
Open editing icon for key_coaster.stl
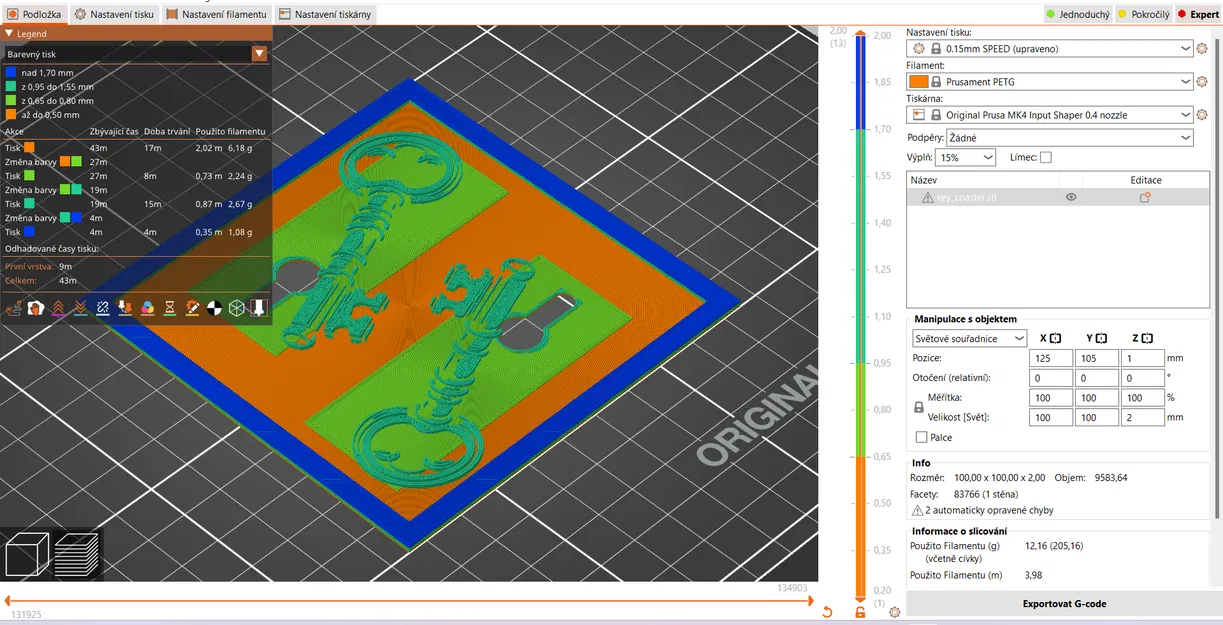point(1146,198)
